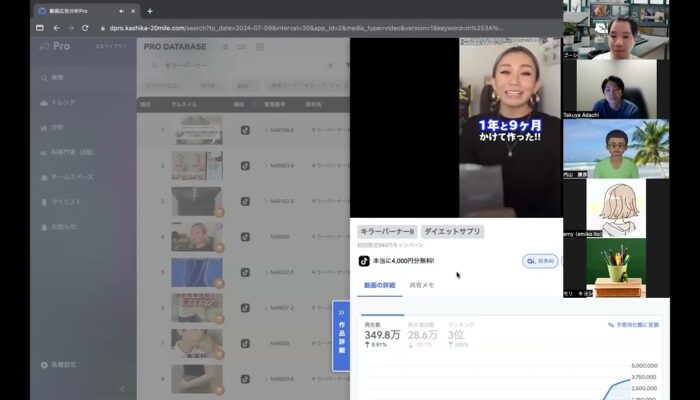The width and height of the screenshot is (700, 400).
Task: Reload the browser page
Action: 85,28
